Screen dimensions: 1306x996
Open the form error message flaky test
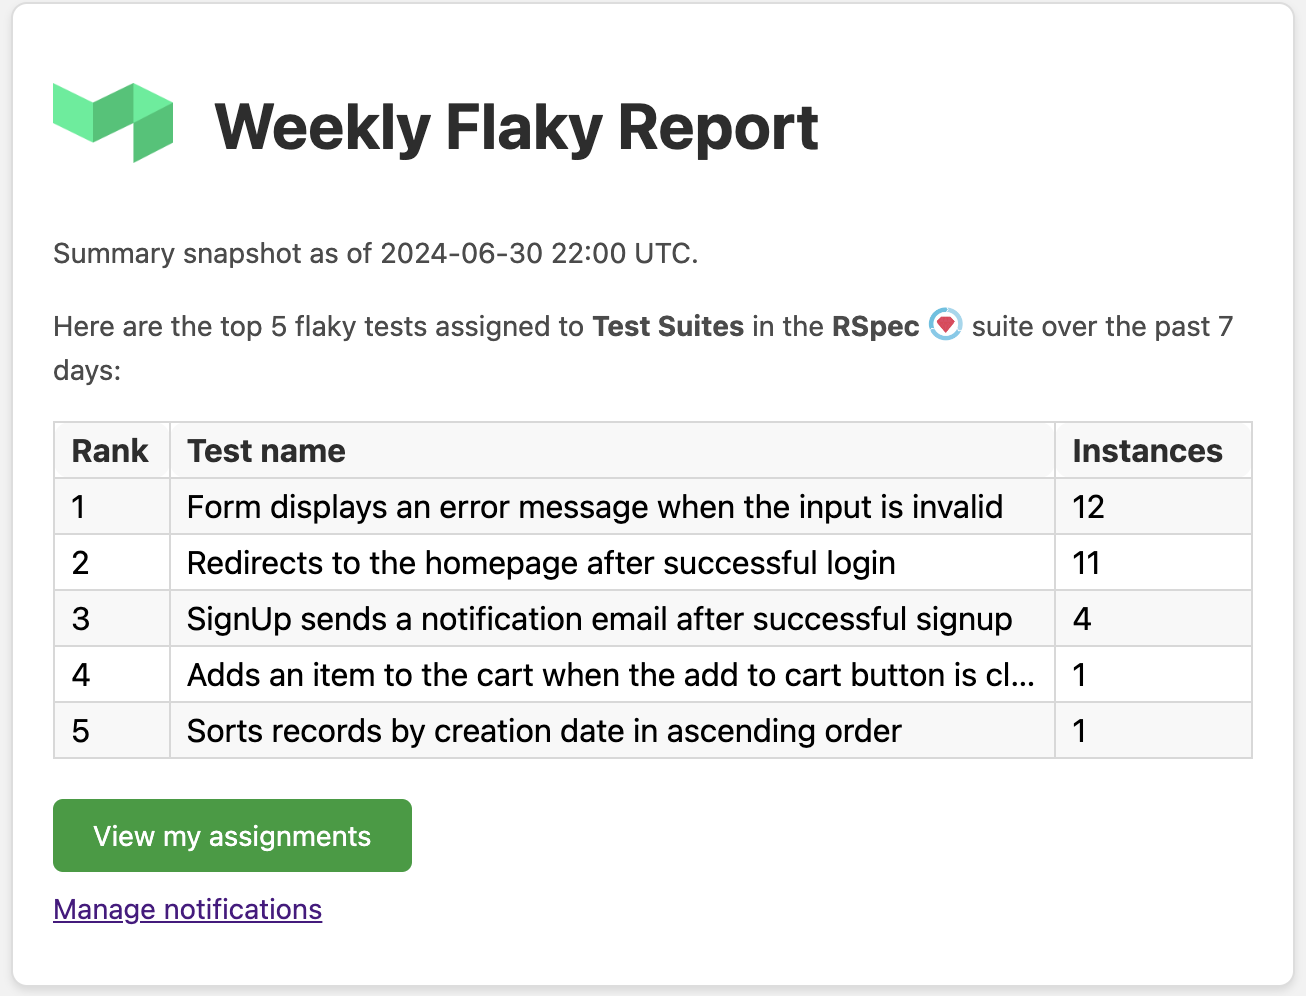tap(594, 506)
